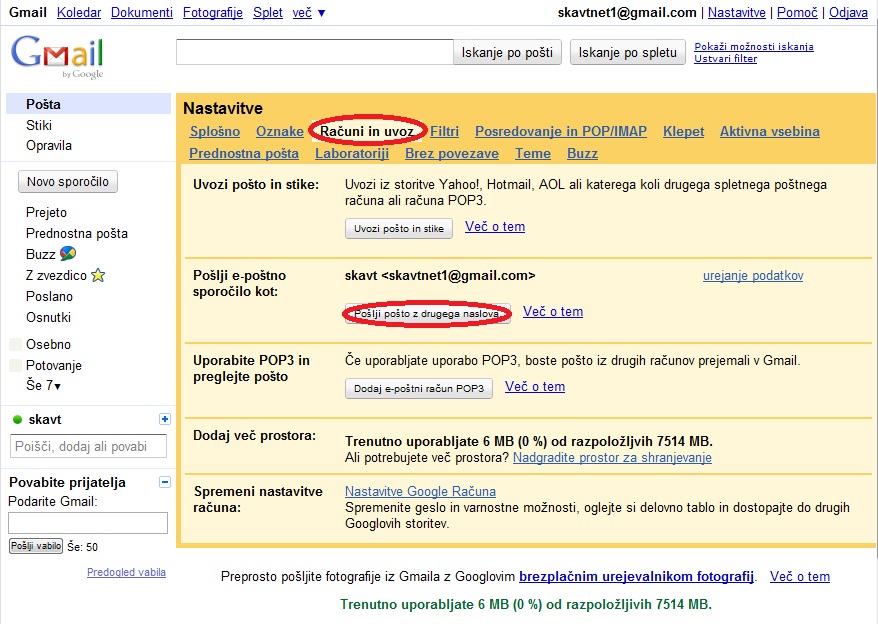The width and height of the screenshot is (878, 624).
Task: Click the Buzz colored speech bubble icon
Action: (68, 254)
